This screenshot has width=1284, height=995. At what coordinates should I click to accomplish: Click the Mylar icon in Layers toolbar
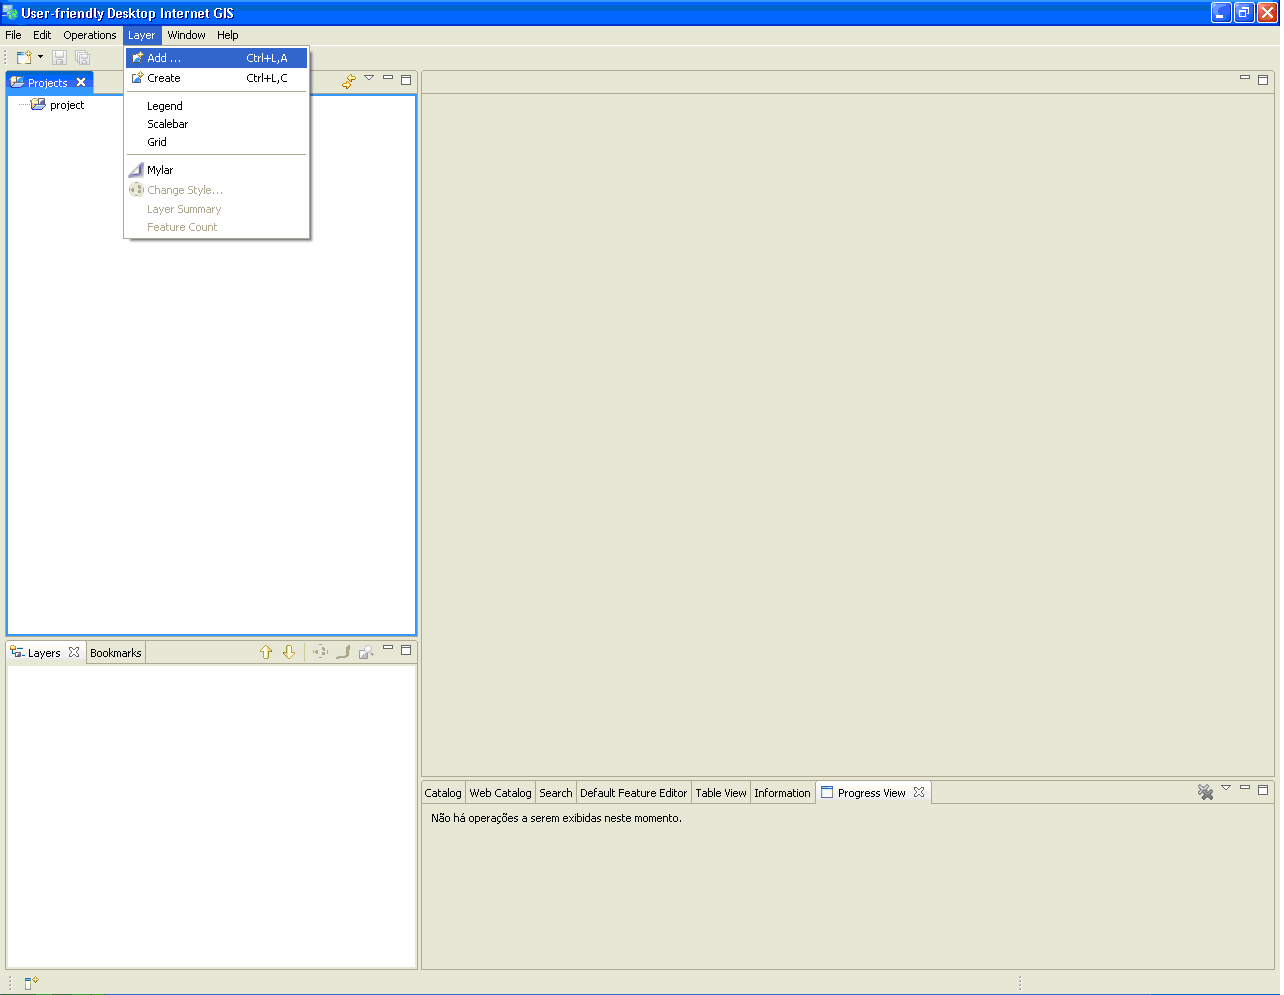tap(343, 652)
